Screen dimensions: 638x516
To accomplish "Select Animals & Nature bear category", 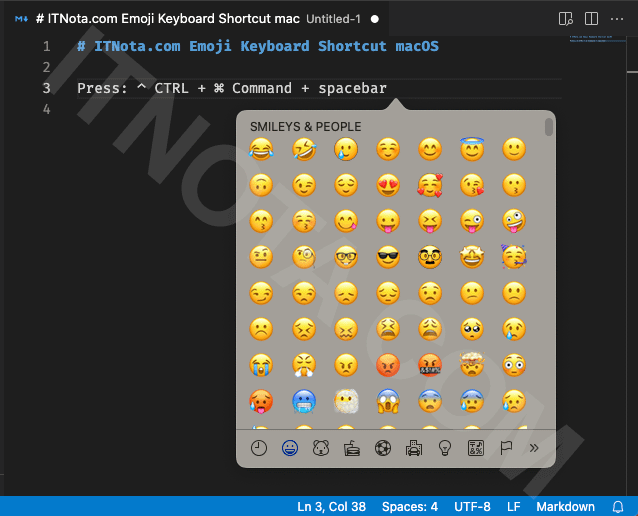I will tap(322, 448).
